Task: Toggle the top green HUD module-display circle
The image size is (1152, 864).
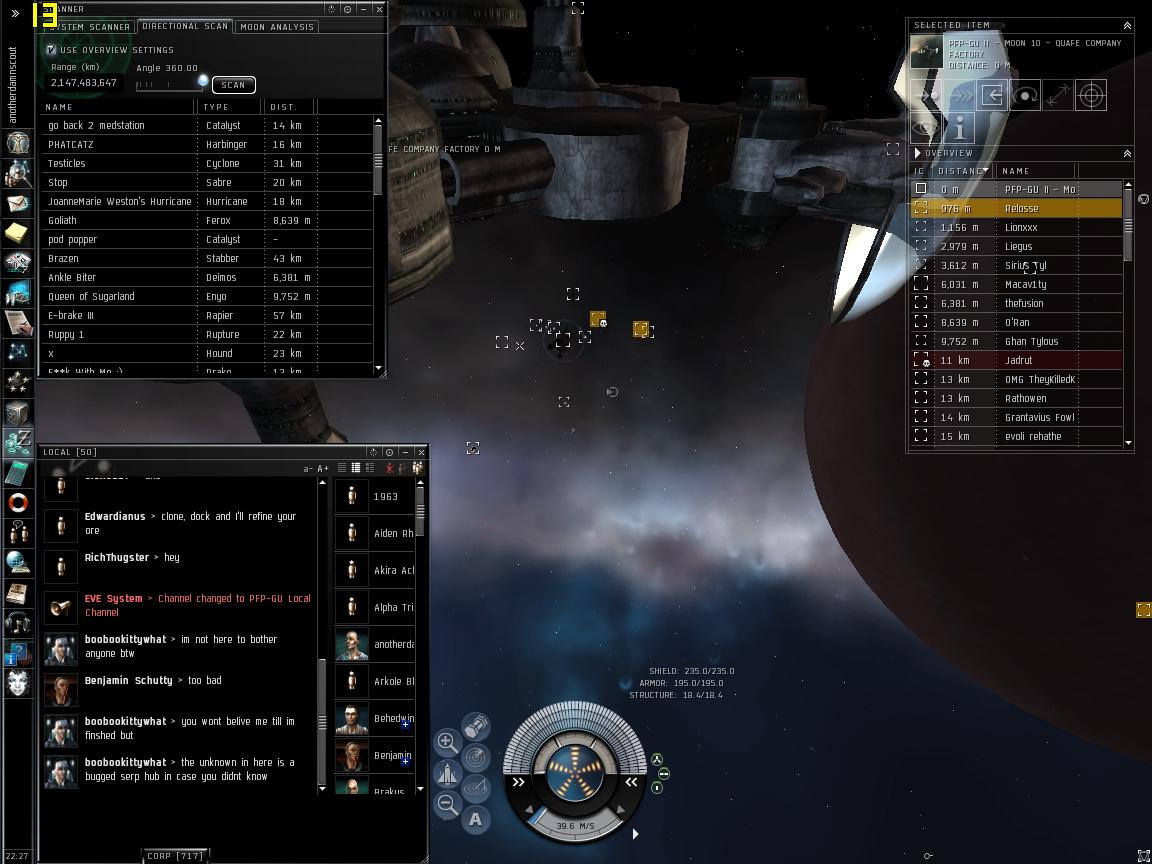Action: coord(657,760)
